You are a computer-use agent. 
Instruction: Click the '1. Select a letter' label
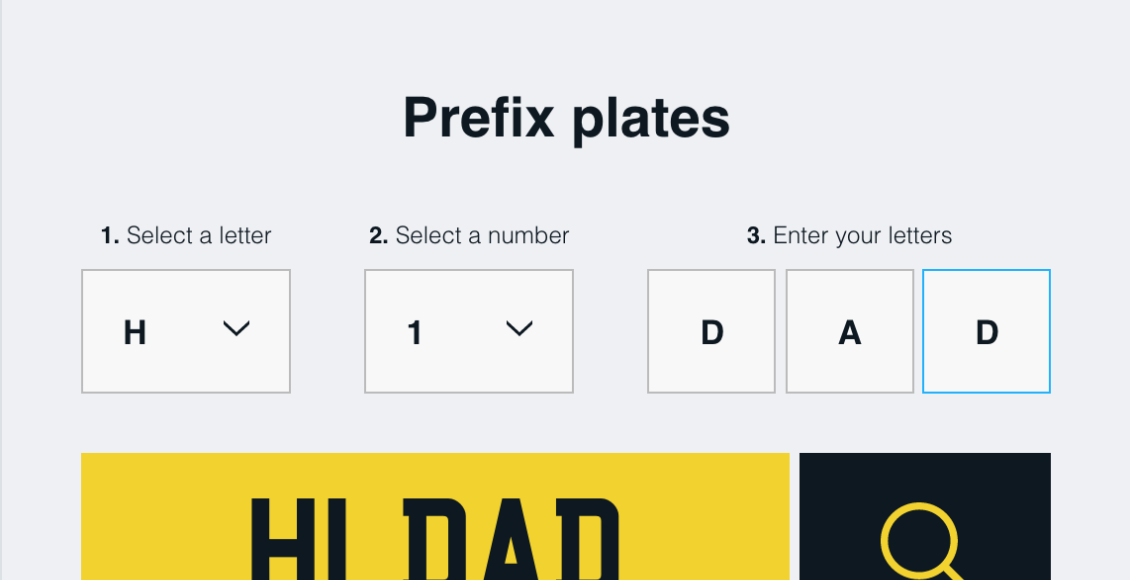pos(186,236)
